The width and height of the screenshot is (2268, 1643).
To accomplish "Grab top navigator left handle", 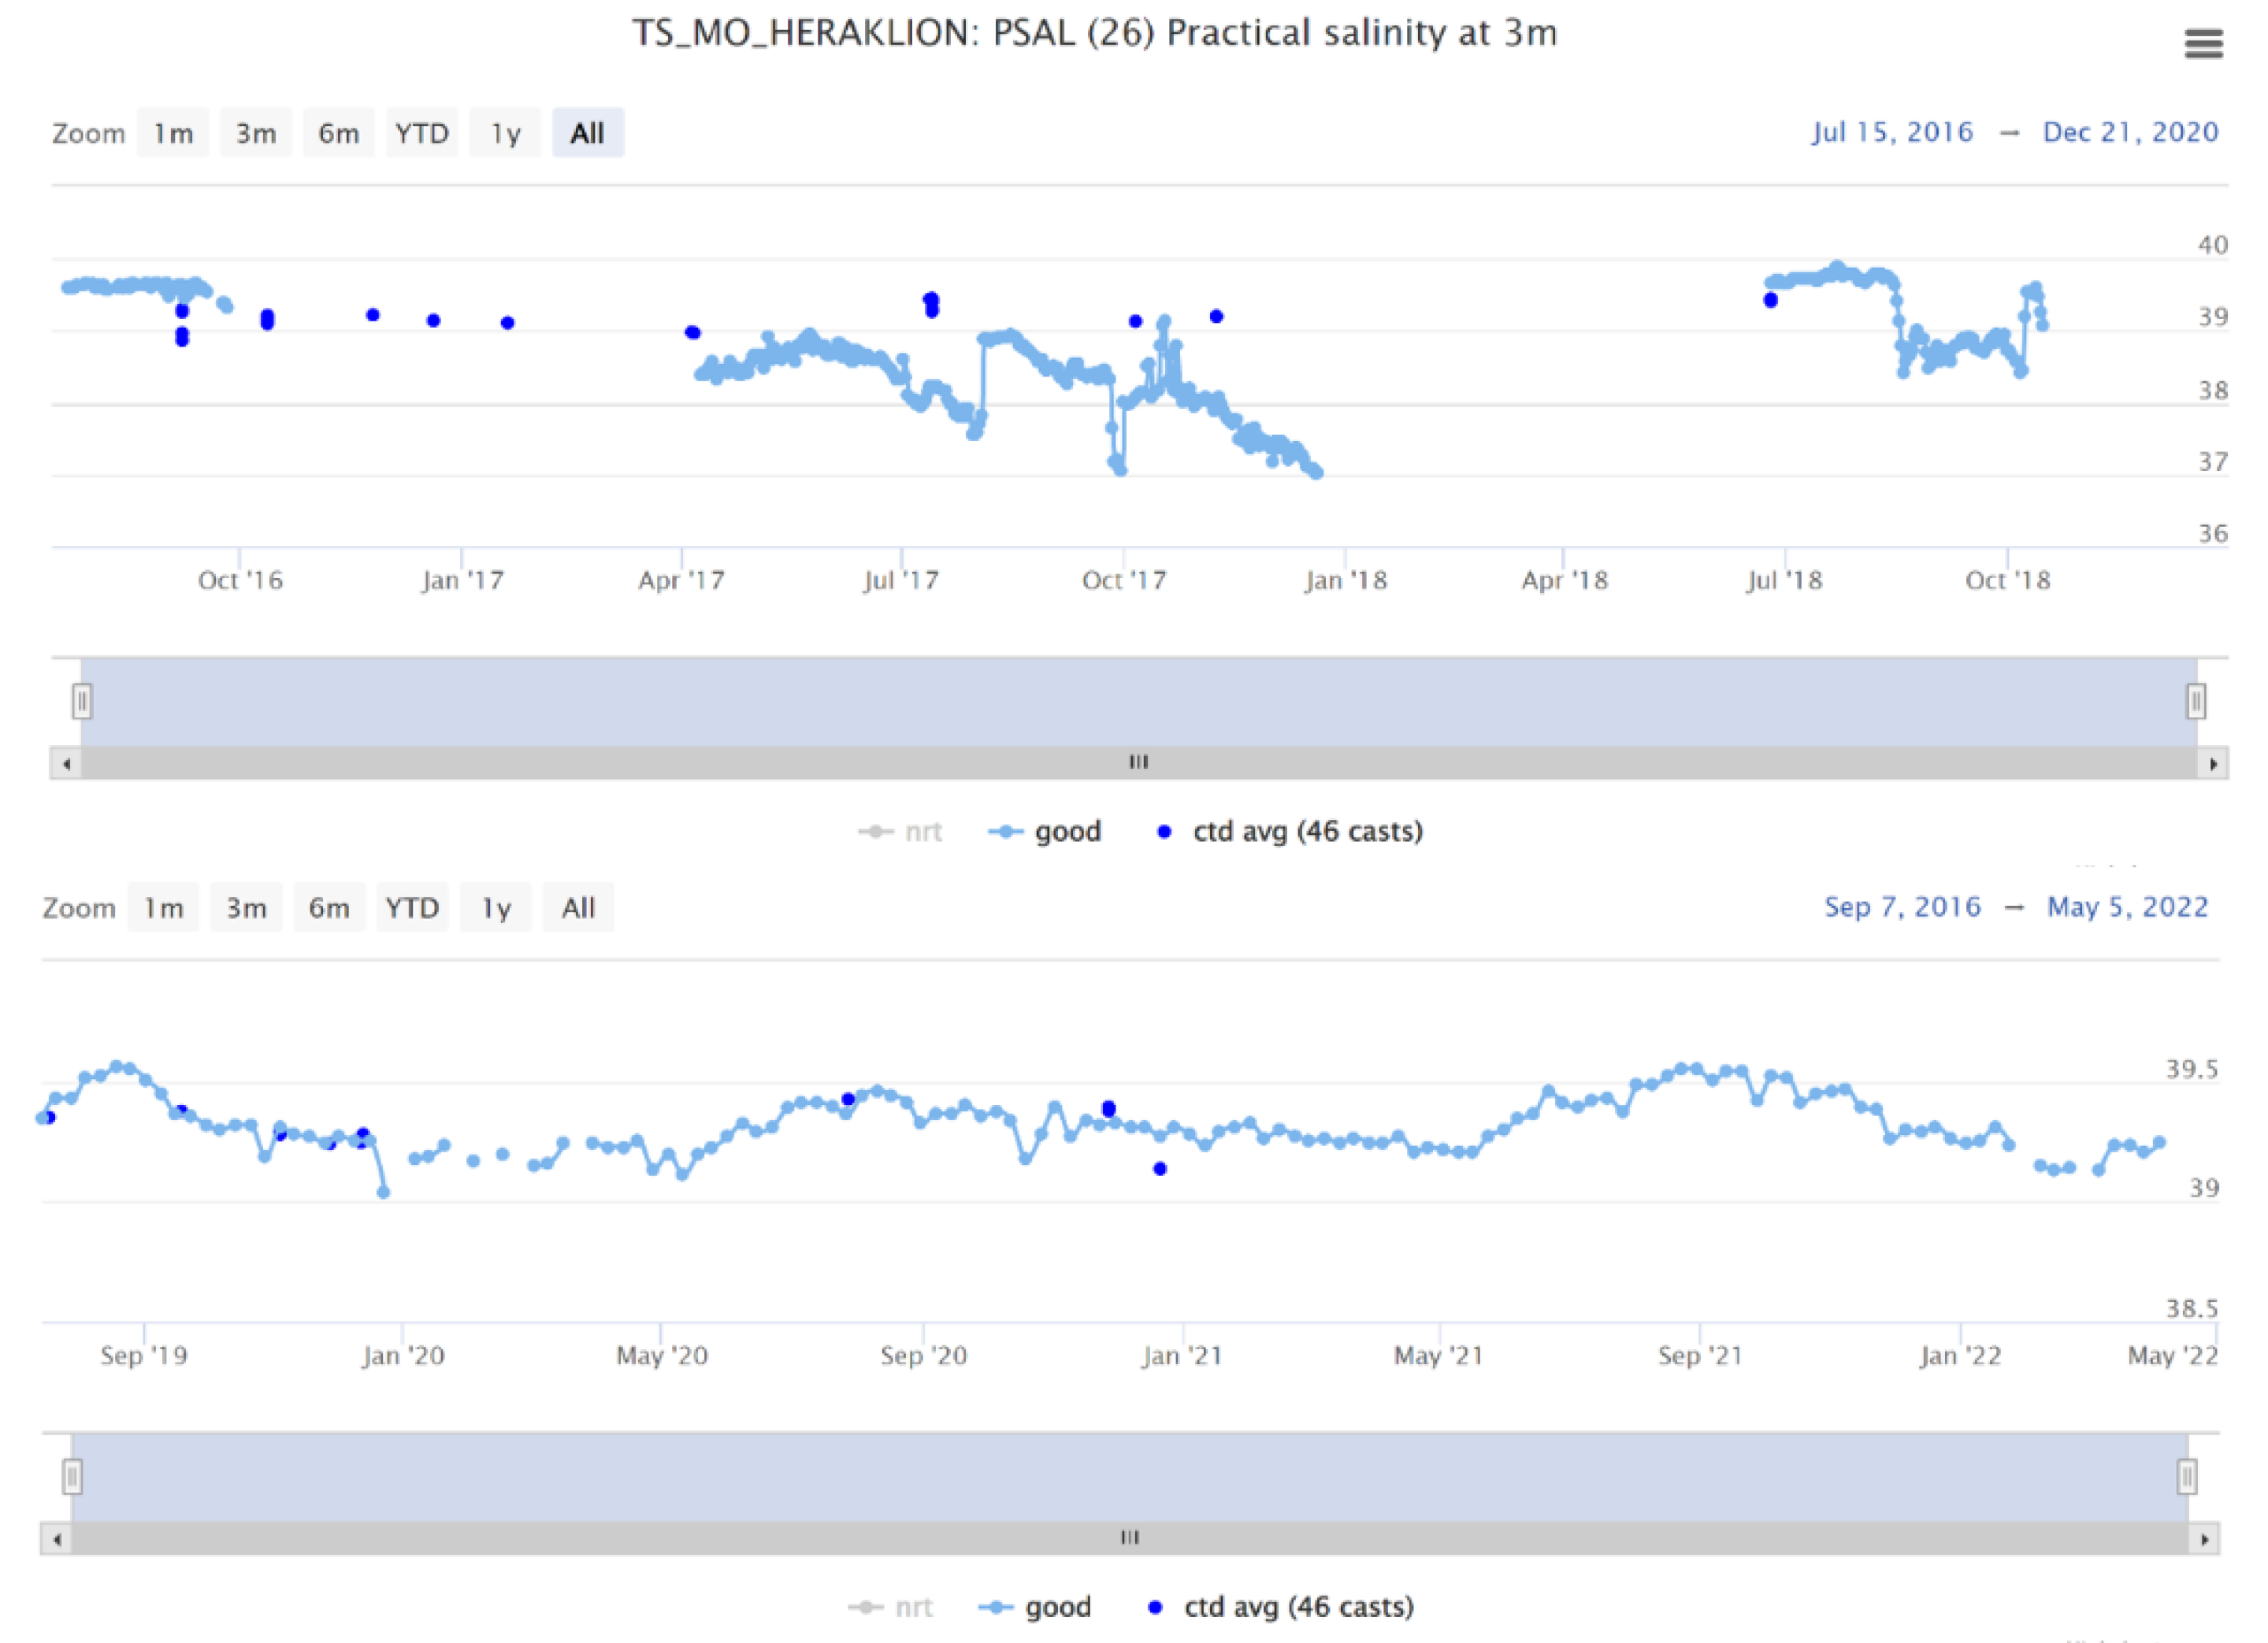I will click(x=82, y=701).
